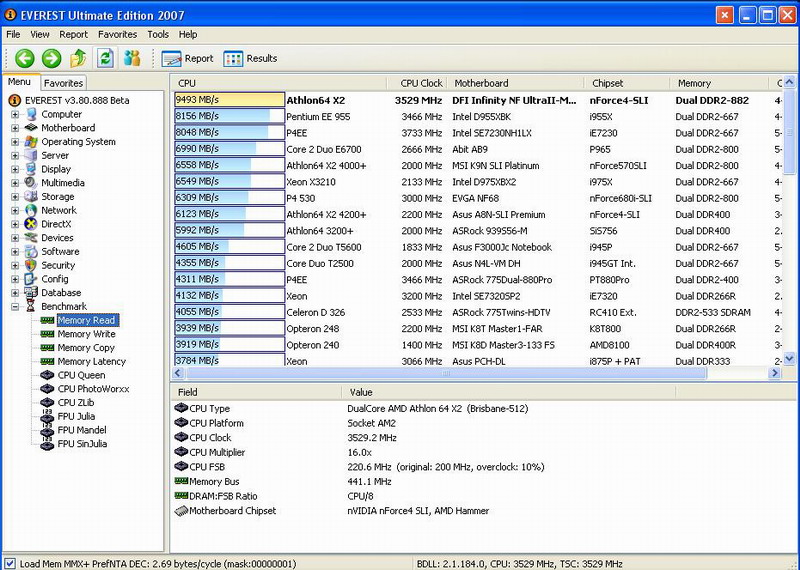Click the Config icon in tree
Image resolution: width=800 pixels, height=570 pixels.
pyautogui.click(x=31, y=279)
